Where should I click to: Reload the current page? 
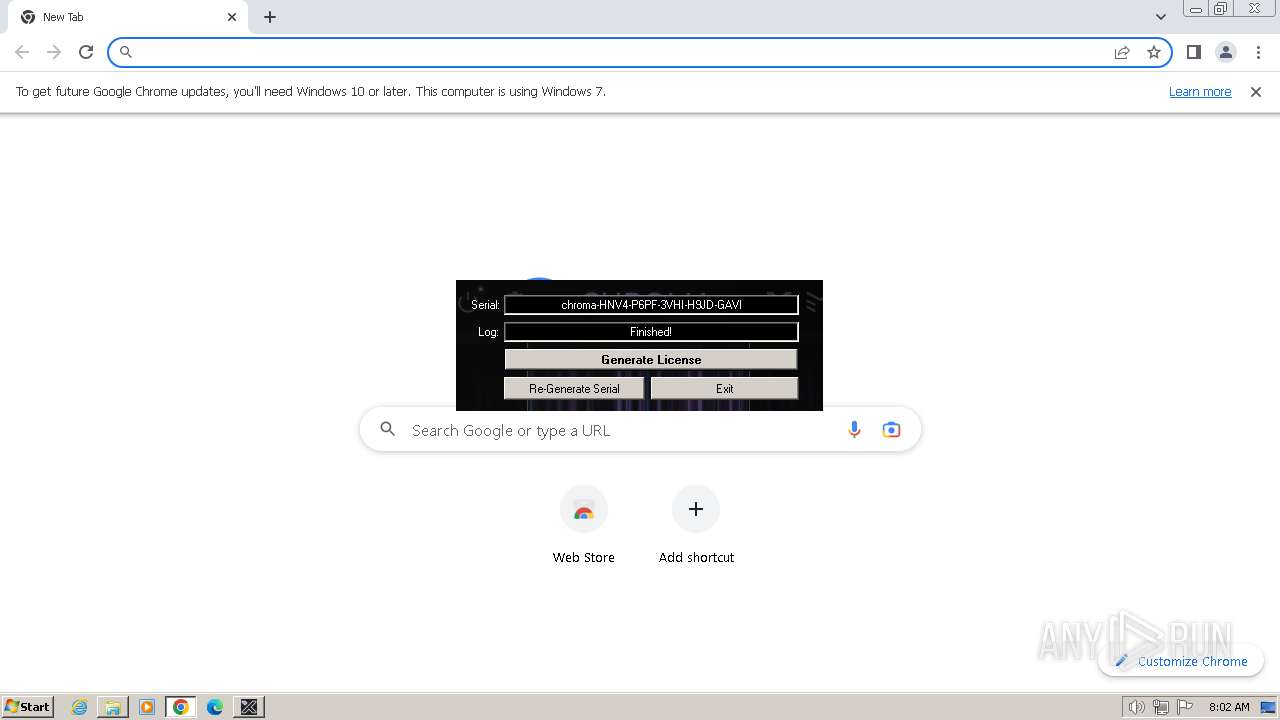coord(86,52)
